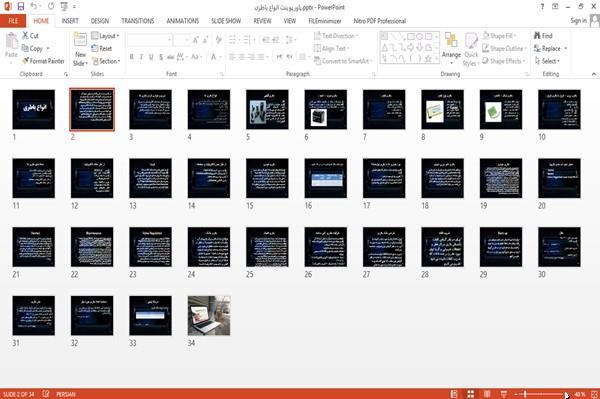Image resolution: width=600 pixels, height=399 pixels.
Task: Click the zoom percentage value
Action: [x=580, y=394]
